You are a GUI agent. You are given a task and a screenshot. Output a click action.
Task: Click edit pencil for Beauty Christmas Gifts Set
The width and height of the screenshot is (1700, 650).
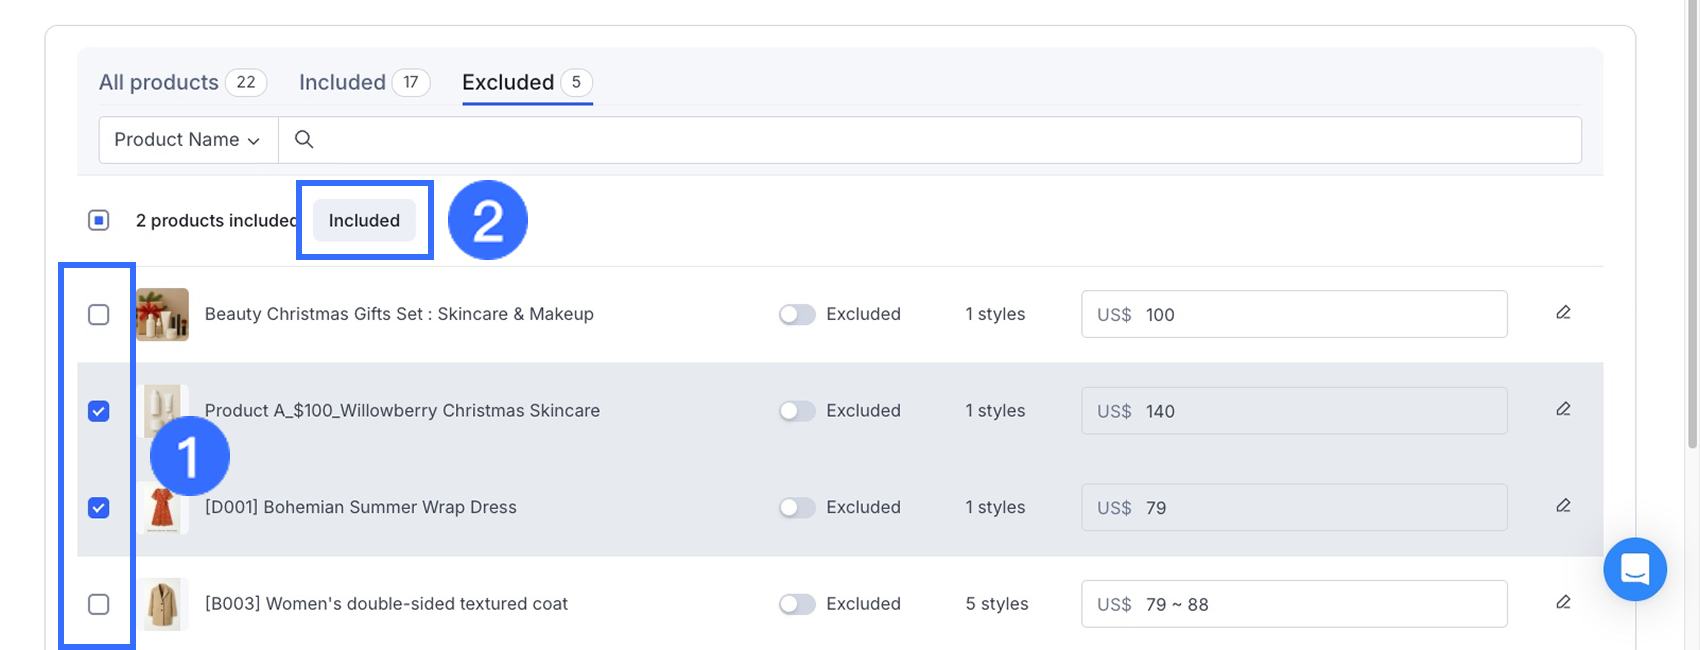[1563, 313]
